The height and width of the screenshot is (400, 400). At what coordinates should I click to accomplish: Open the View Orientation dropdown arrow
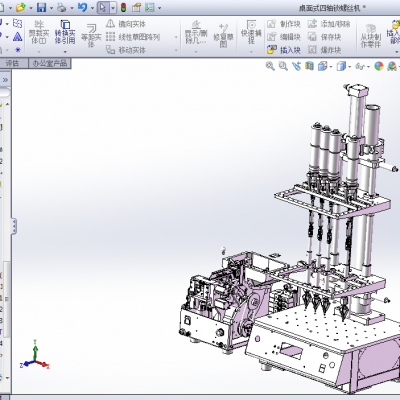(x=331, y=67)
